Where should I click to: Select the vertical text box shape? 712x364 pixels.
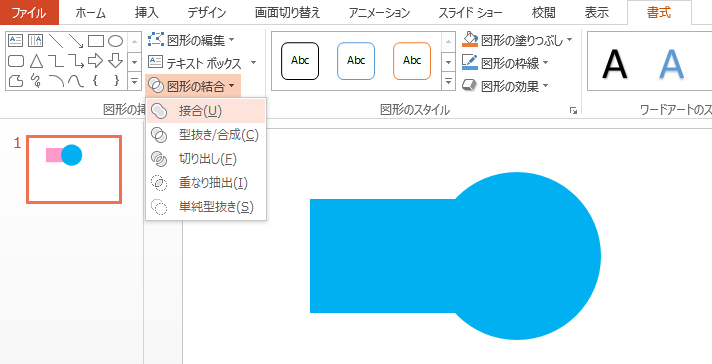(x=35, y=41)
